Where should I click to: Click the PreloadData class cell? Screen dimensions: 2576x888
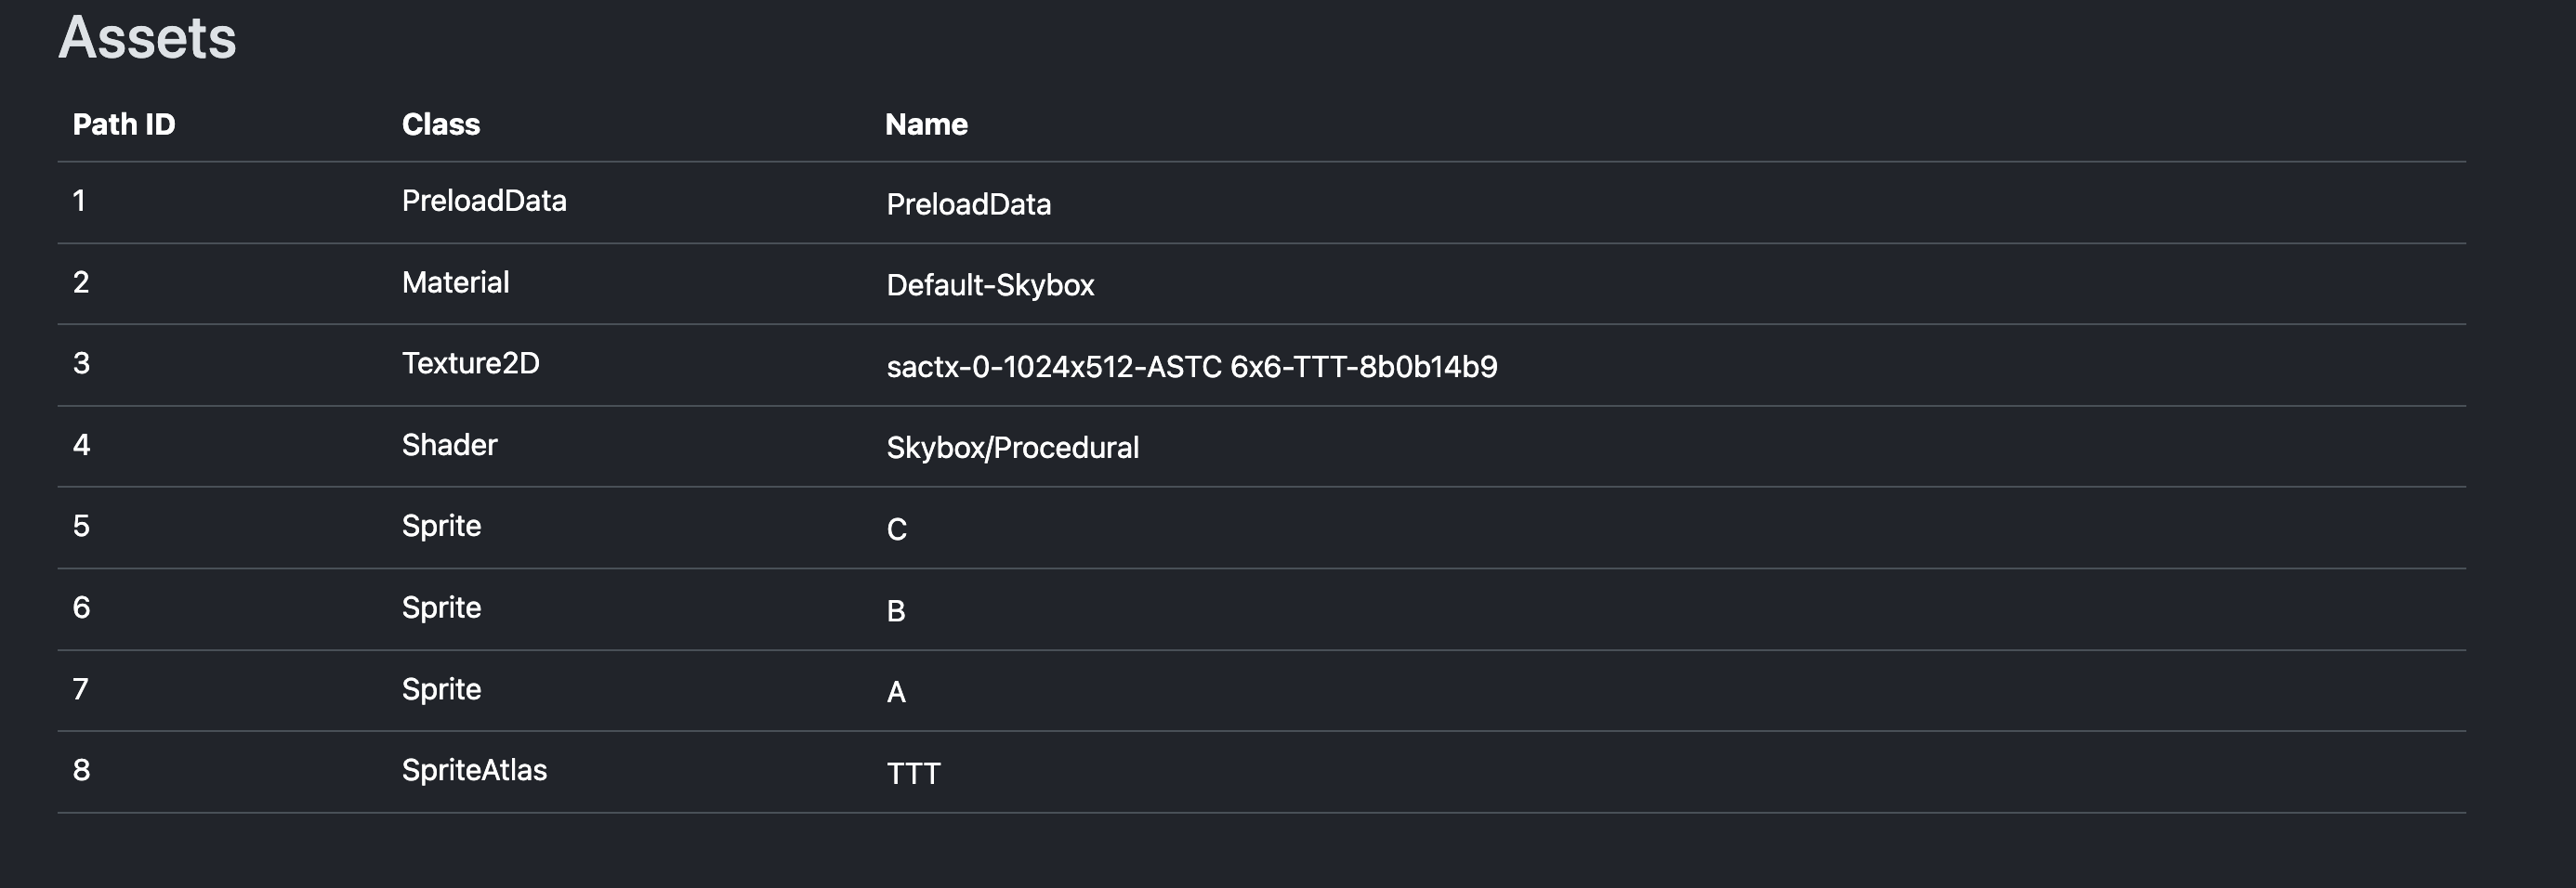pyautogui.click(x=484, y=200)
